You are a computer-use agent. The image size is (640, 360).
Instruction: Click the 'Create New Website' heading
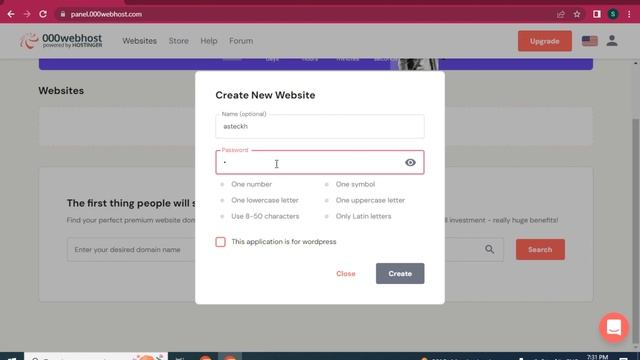tap(265, 95)
